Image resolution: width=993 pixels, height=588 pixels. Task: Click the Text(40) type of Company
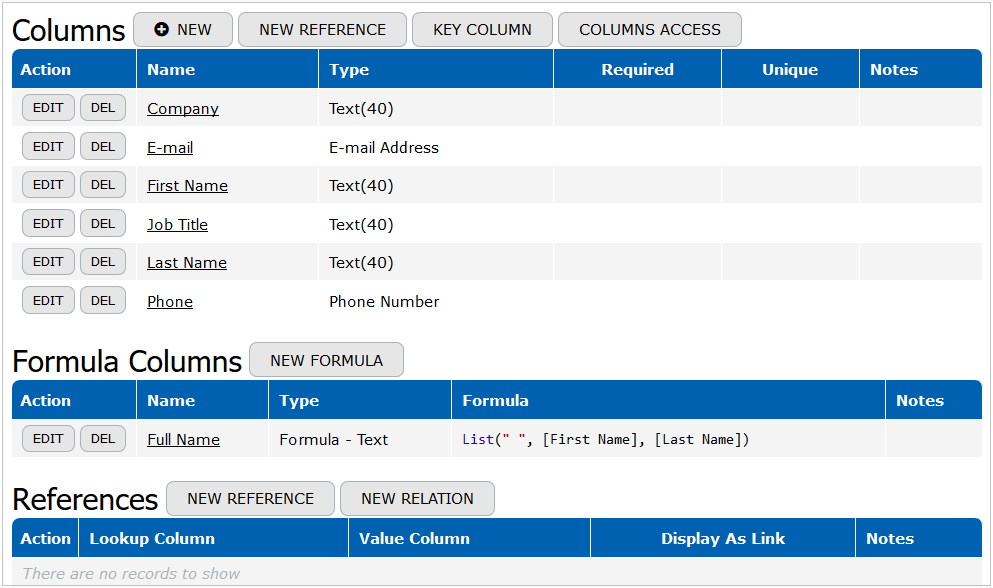pyautogui.click(x=361, y=109)
